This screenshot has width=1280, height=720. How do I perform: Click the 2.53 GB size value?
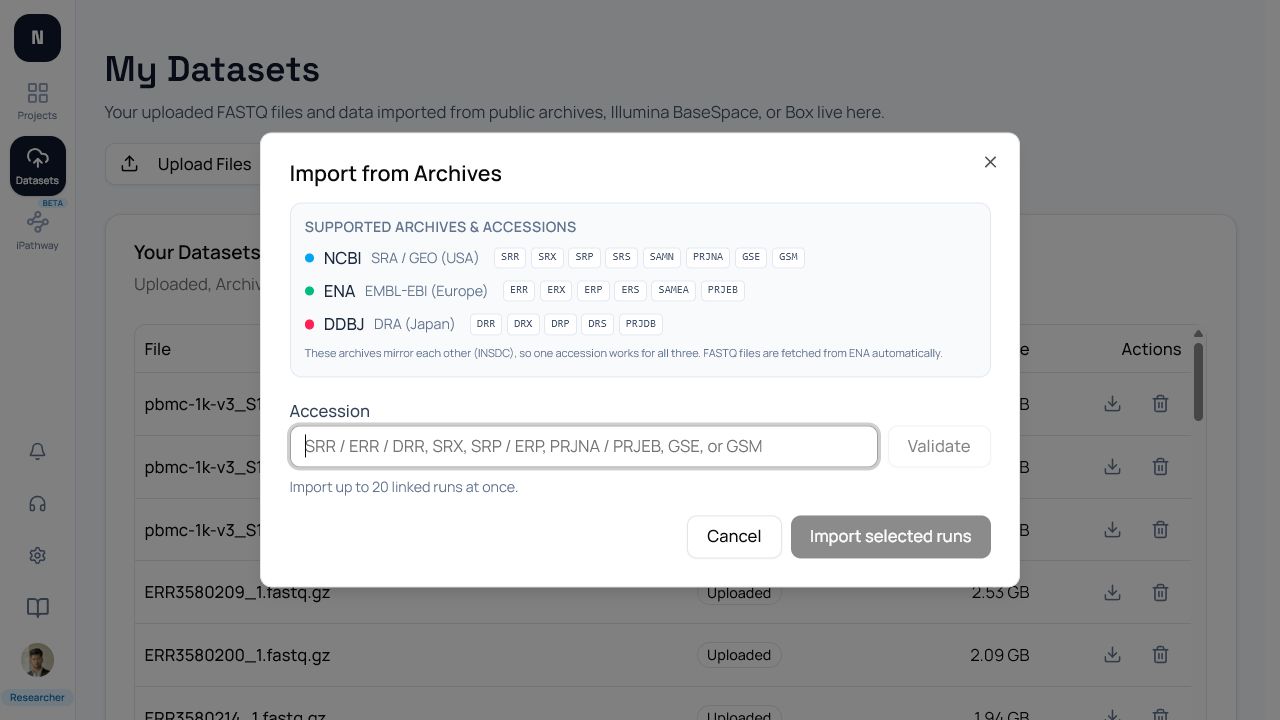1000,592
